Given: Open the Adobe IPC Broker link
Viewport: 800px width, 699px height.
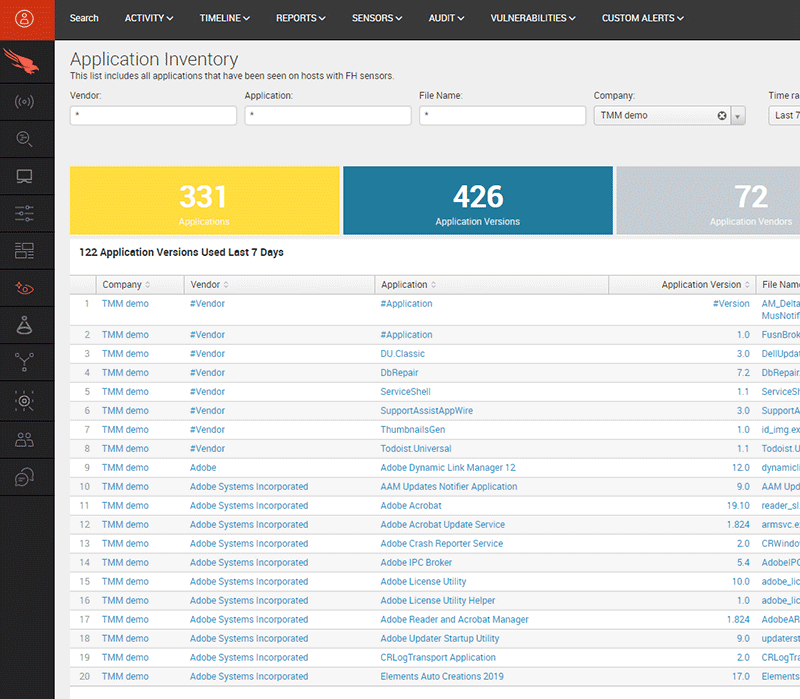Looking at the screenshot, I should (416, 562).
